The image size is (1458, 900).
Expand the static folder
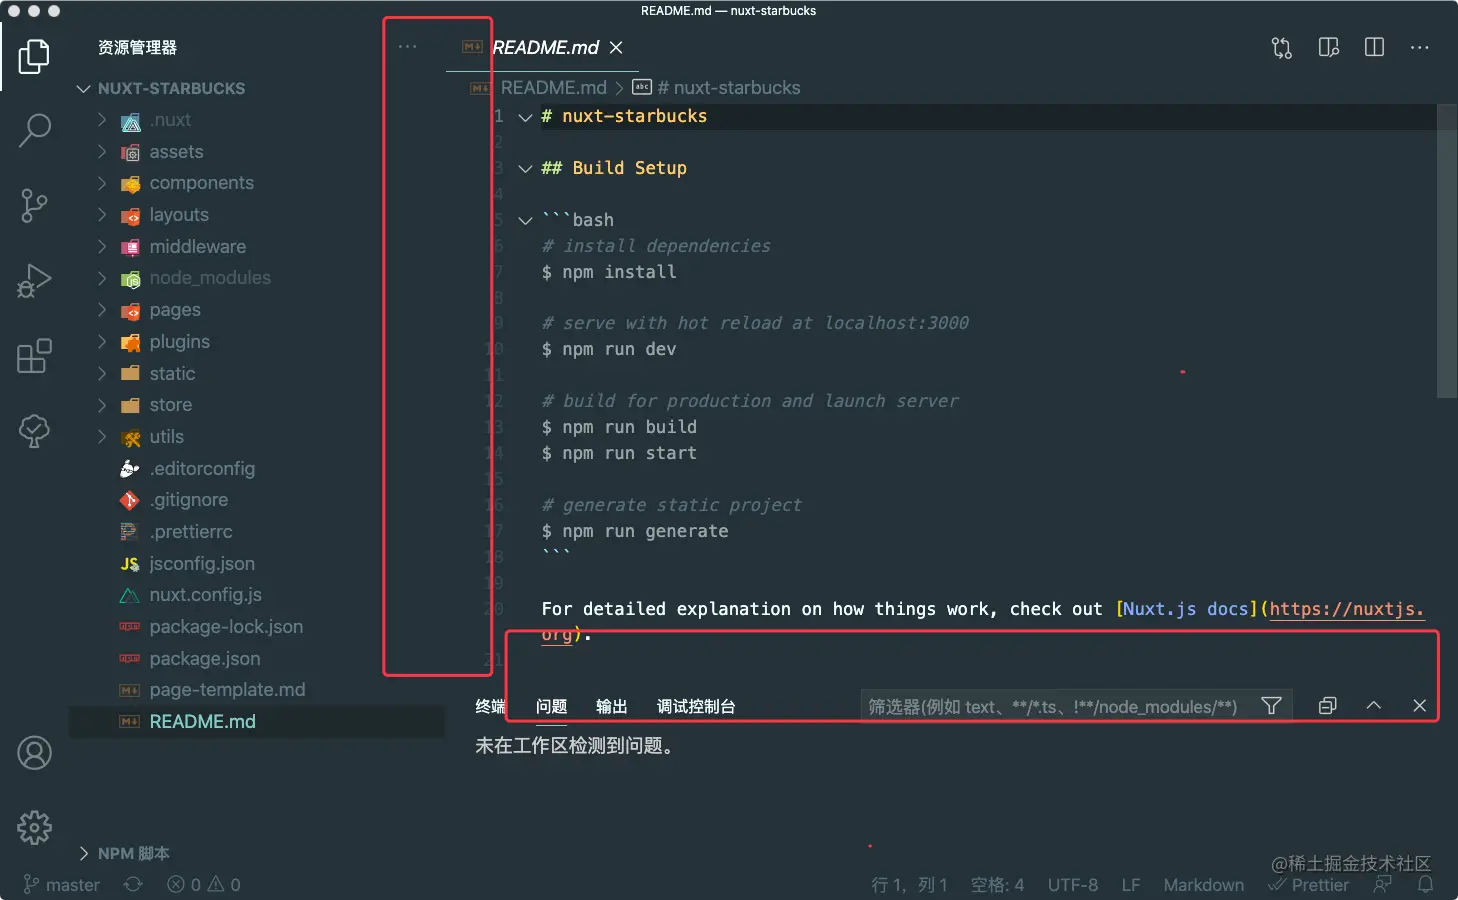pos(102,373)
